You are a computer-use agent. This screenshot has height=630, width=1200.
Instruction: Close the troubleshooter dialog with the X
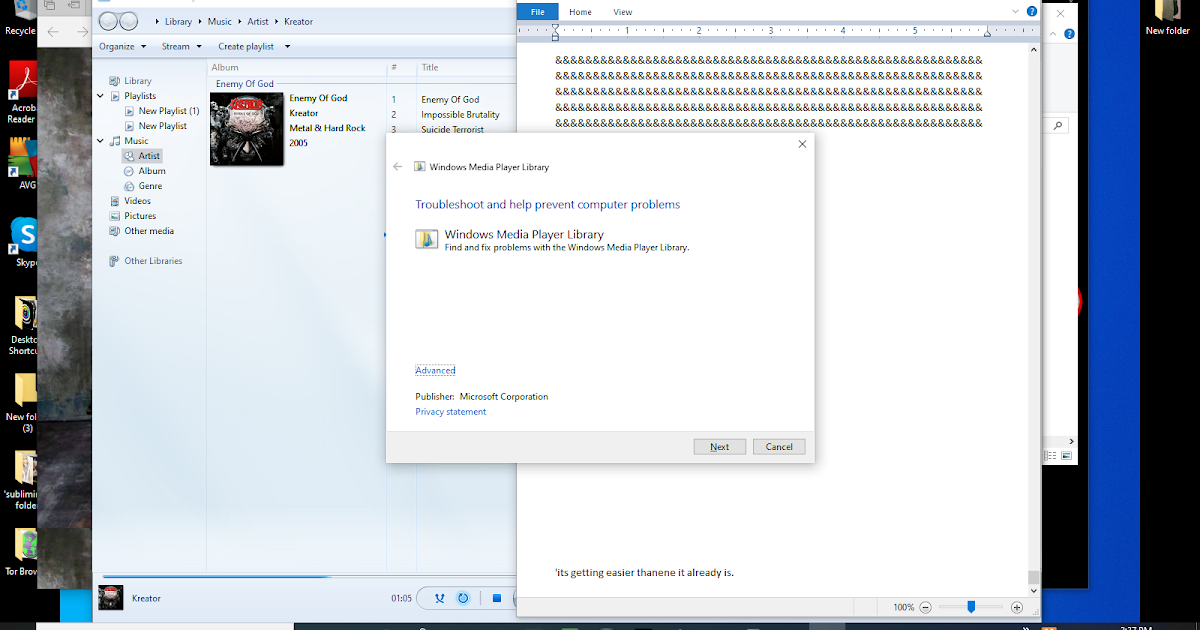pyautogui.click(x=802, y=144)
